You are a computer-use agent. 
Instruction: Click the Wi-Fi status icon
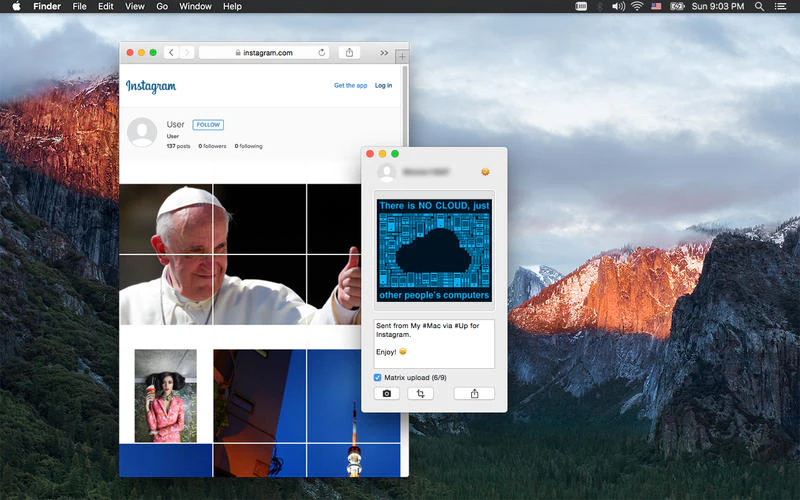click(x=637, y=6)
